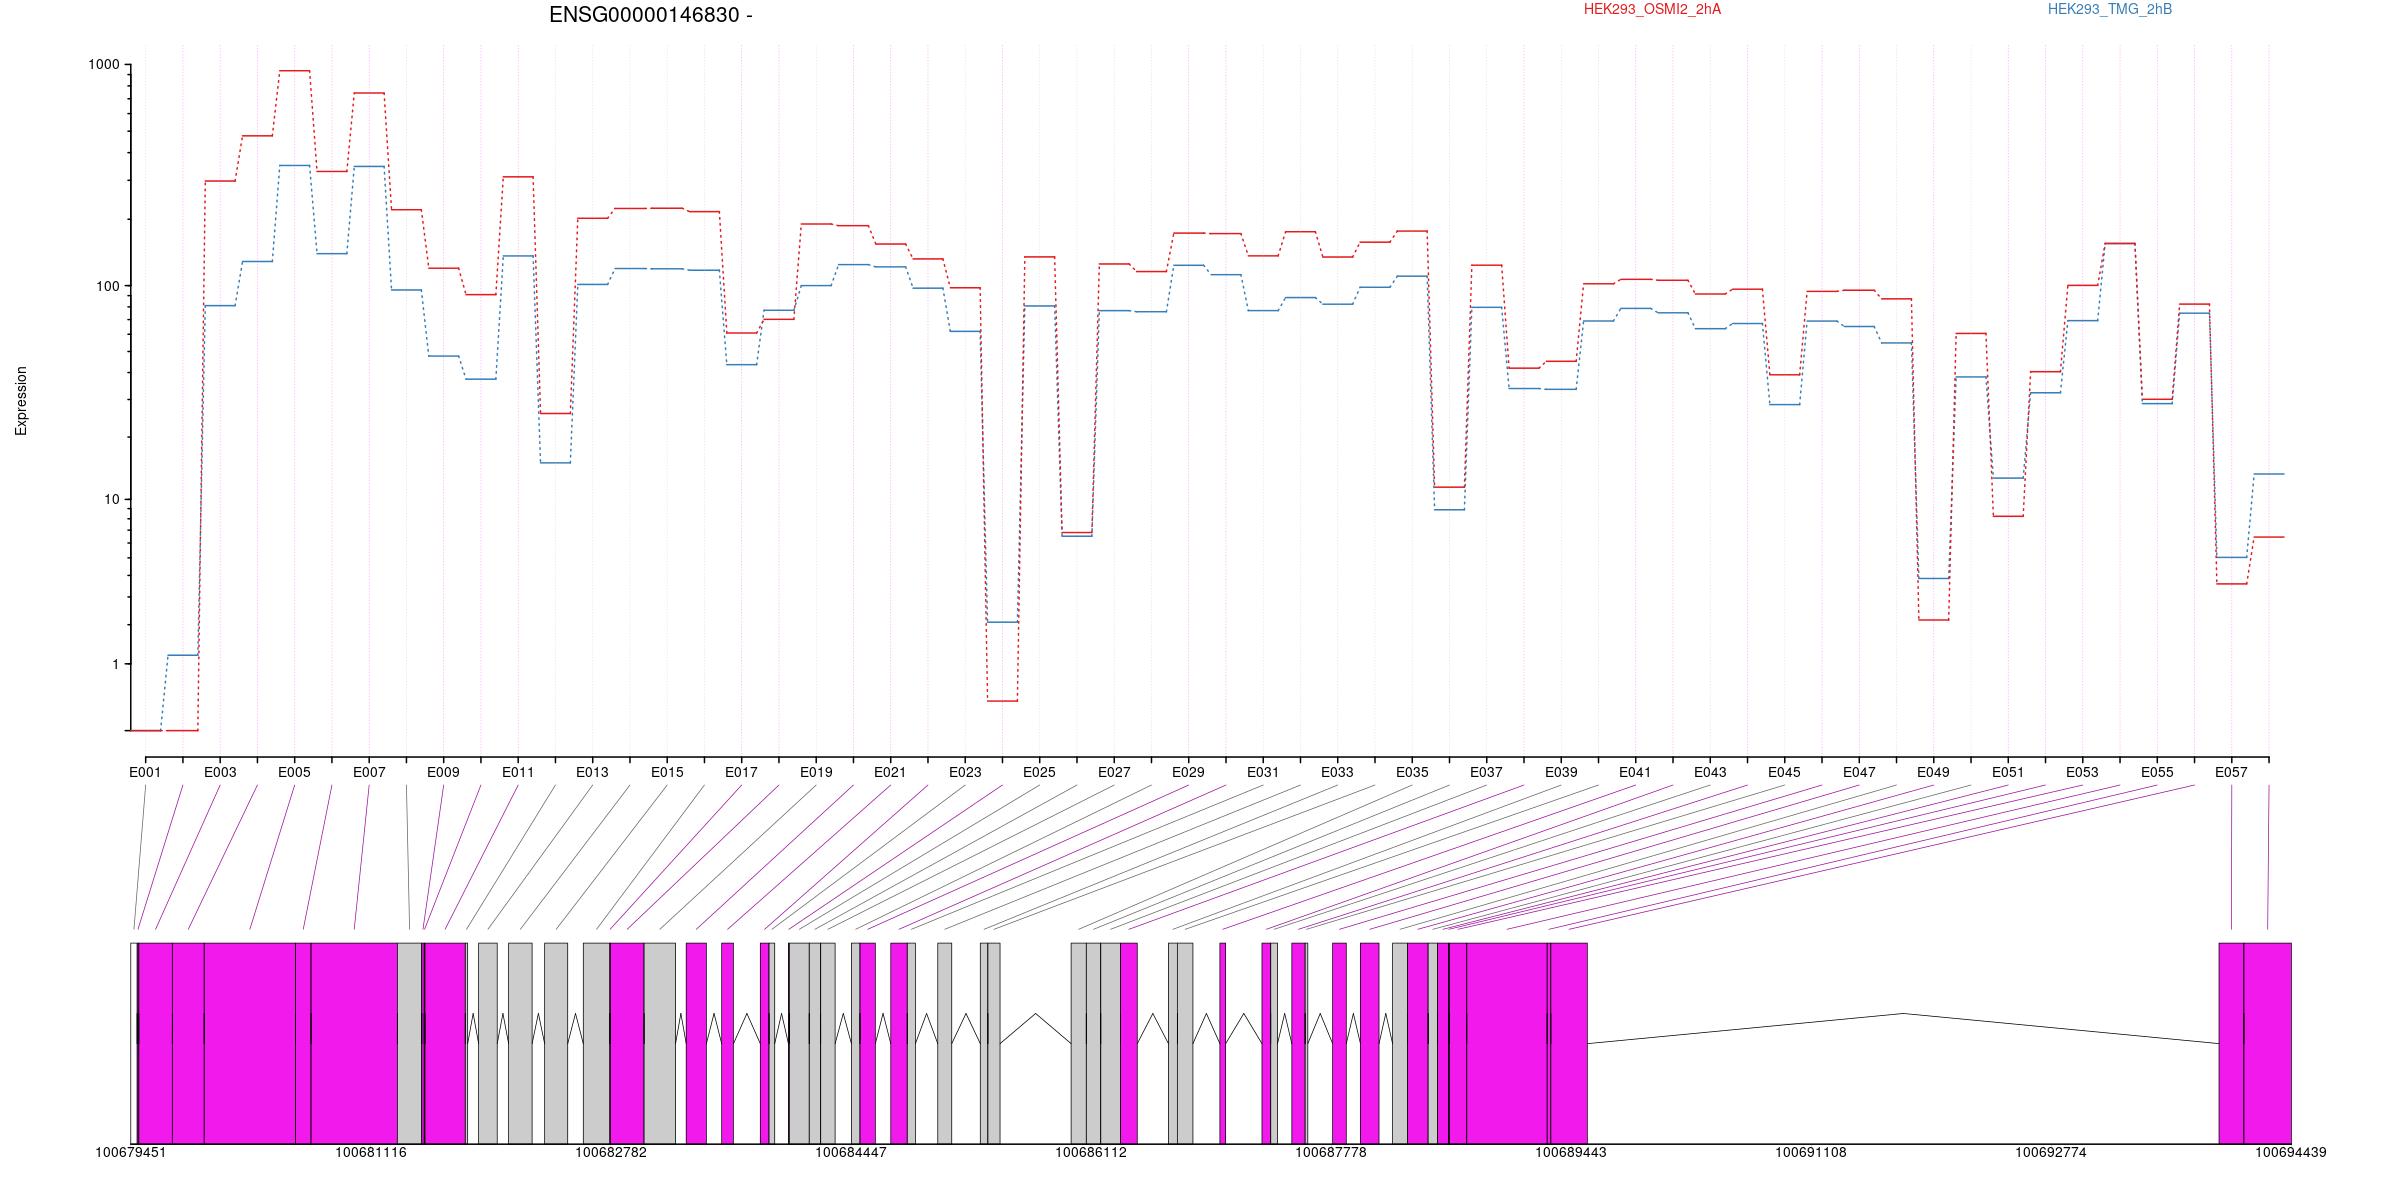Click exon label E041

coord(1635,772)
